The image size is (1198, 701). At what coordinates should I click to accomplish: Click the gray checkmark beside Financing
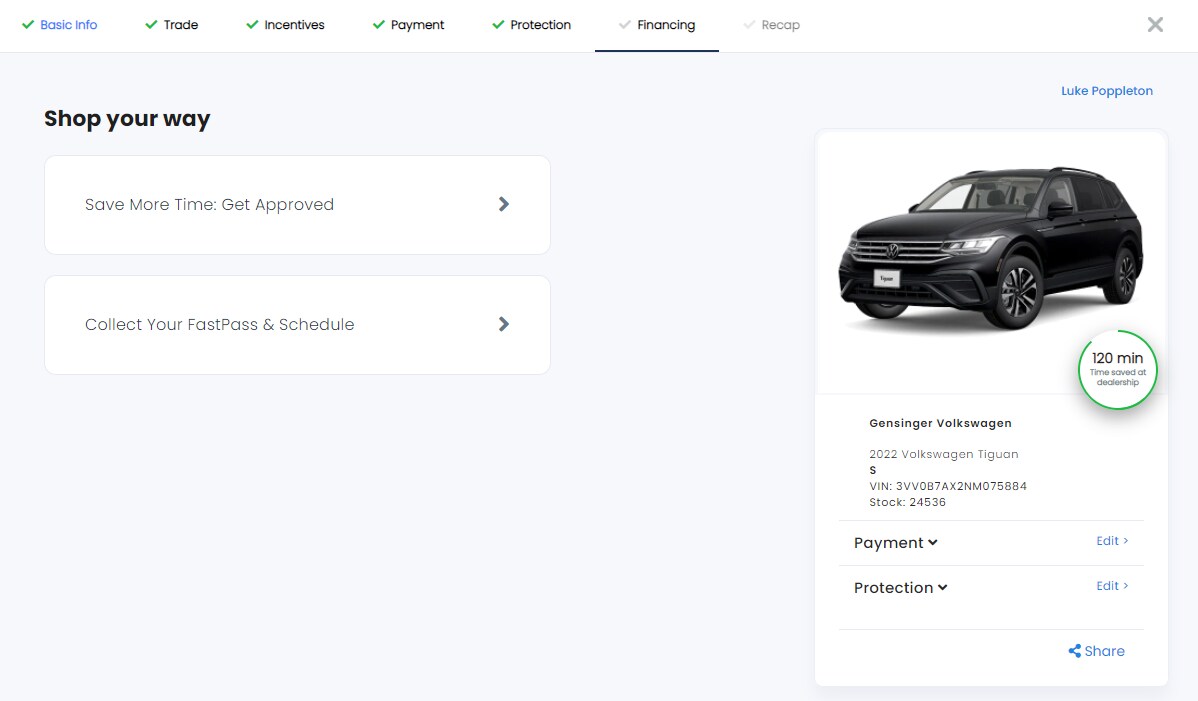tap(625, 24)
